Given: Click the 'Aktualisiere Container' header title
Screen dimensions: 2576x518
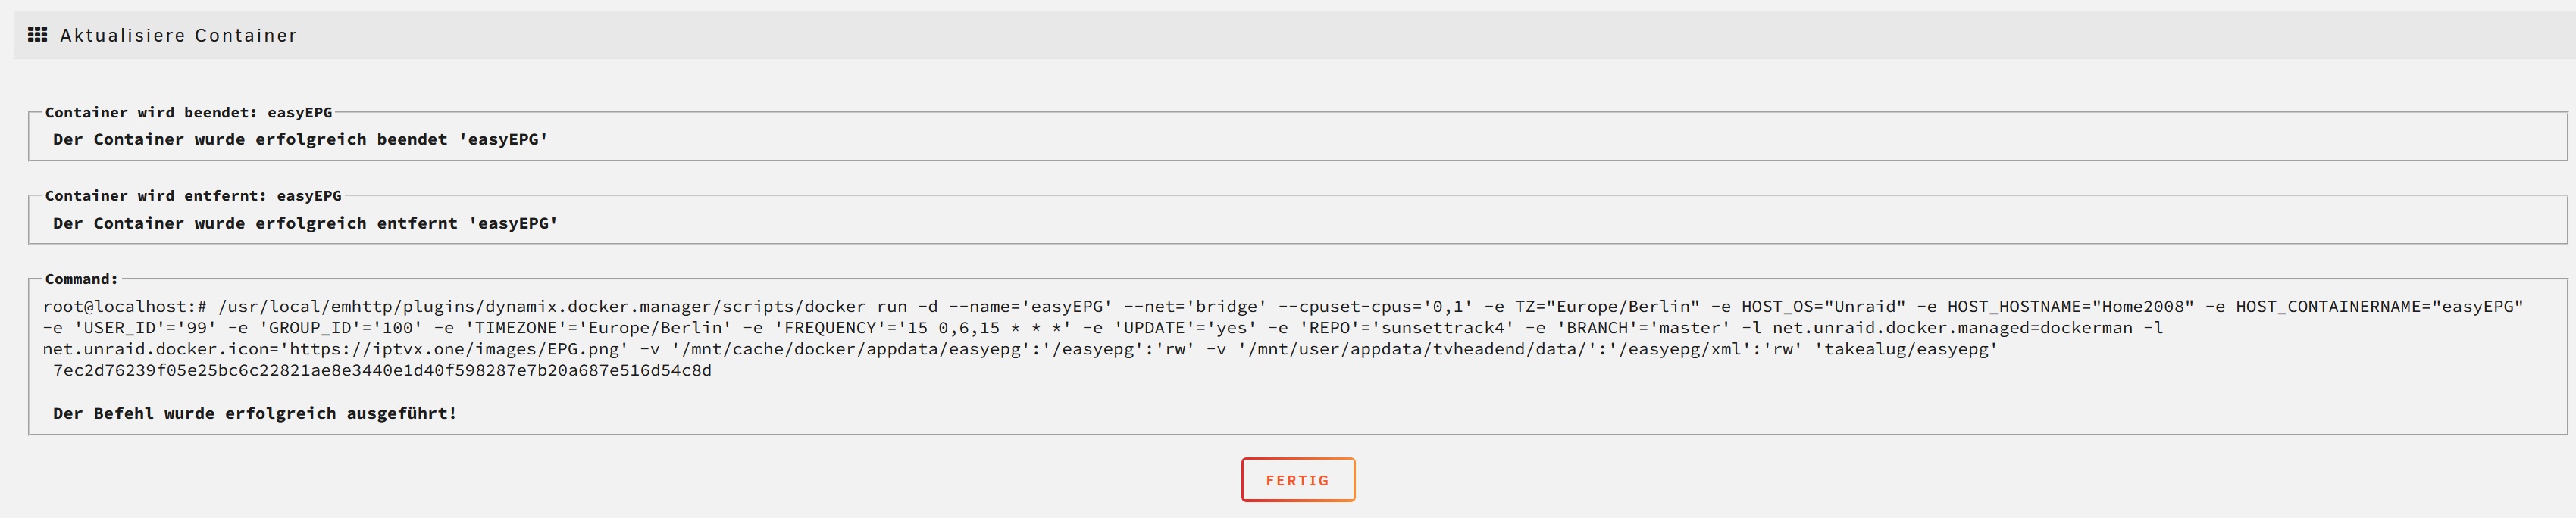Looking at the screenshot, I should 179,36.
